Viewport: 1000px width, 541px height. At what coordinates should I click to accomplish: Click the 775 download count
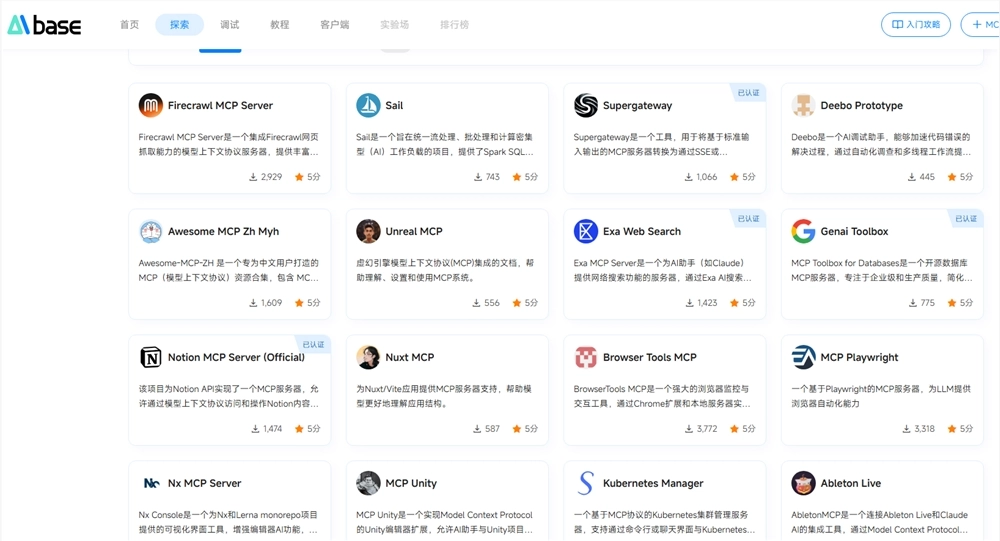[928, 302]
